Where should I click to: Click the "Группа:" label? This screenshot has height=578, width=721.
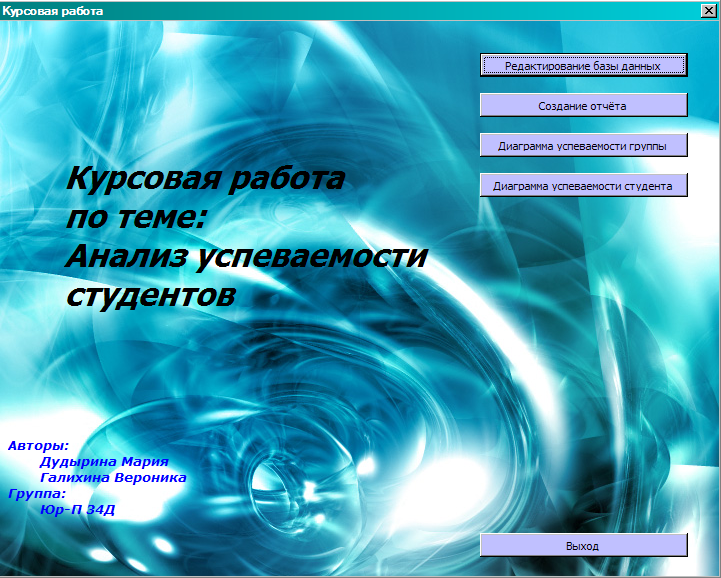click(x=37, y=494)
